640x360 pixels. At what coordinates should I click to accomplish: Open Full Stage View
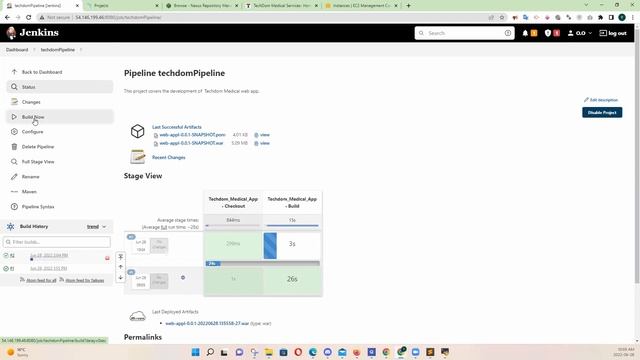(x=38, y=162)
